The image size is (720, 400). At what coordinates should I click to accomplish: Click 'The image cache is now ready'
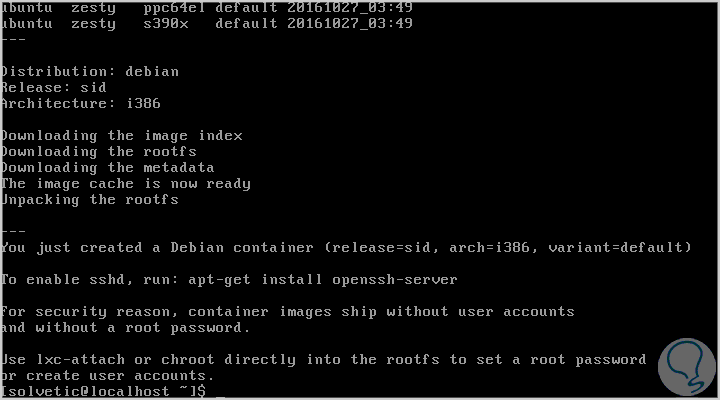pos(125,183)
